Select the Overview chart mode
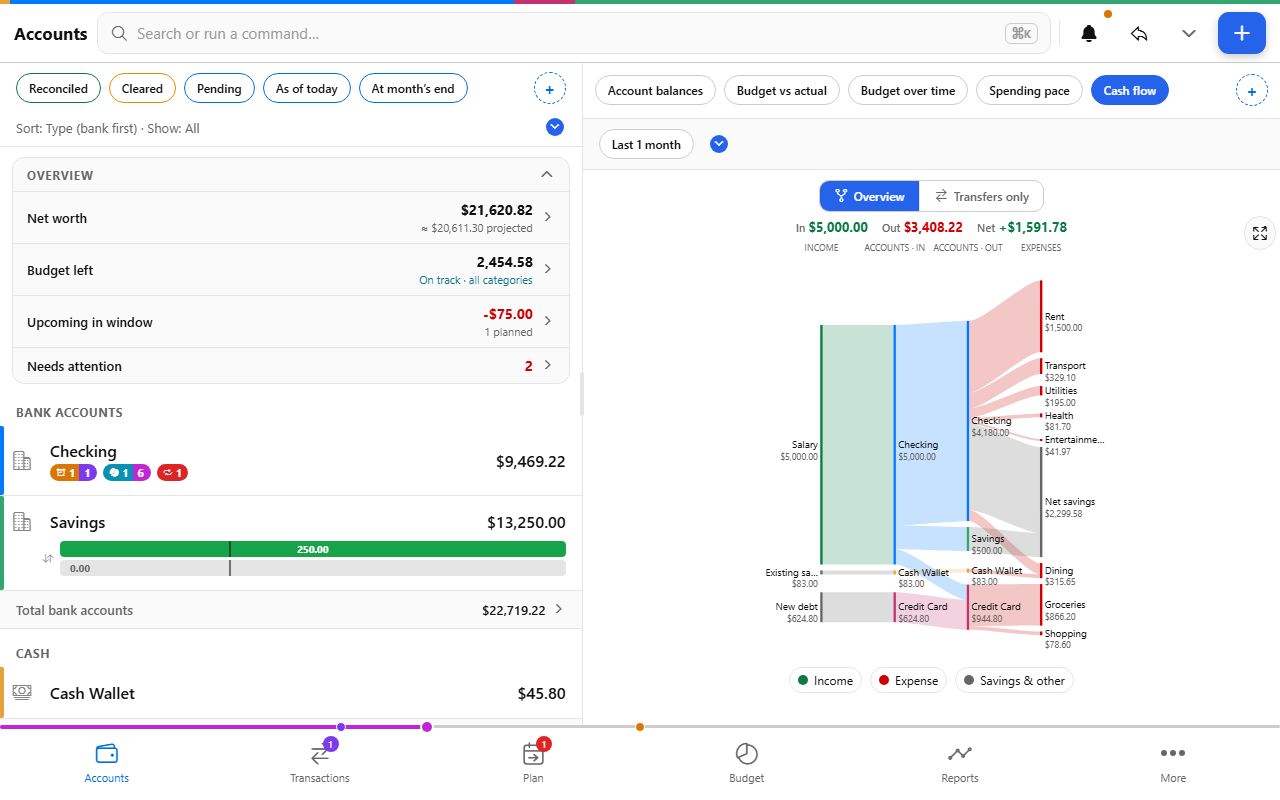Viewport: 1280px width, 800px height. tap(869, 197)
